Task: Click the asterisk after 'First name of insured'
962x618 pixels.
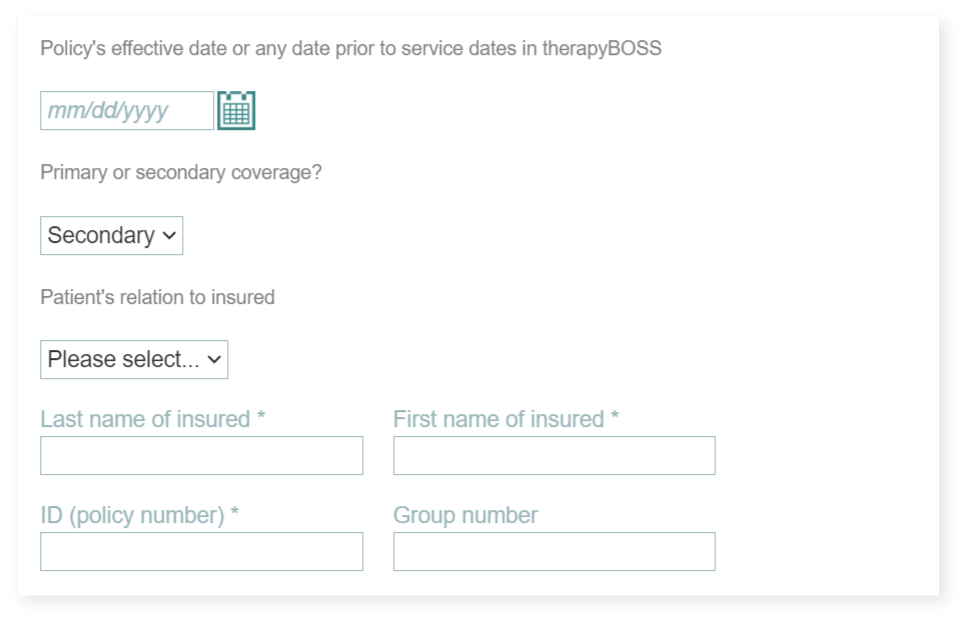Action: click(615, 419)
